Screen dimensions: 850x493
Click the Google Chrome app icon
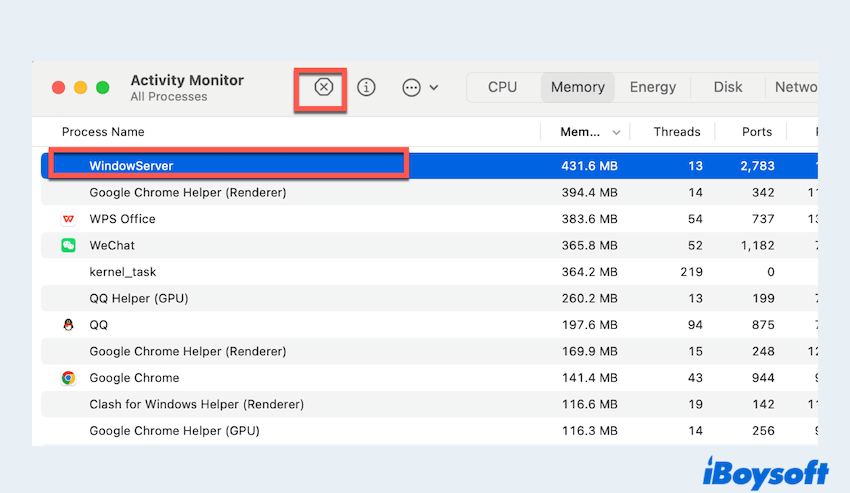68,378
